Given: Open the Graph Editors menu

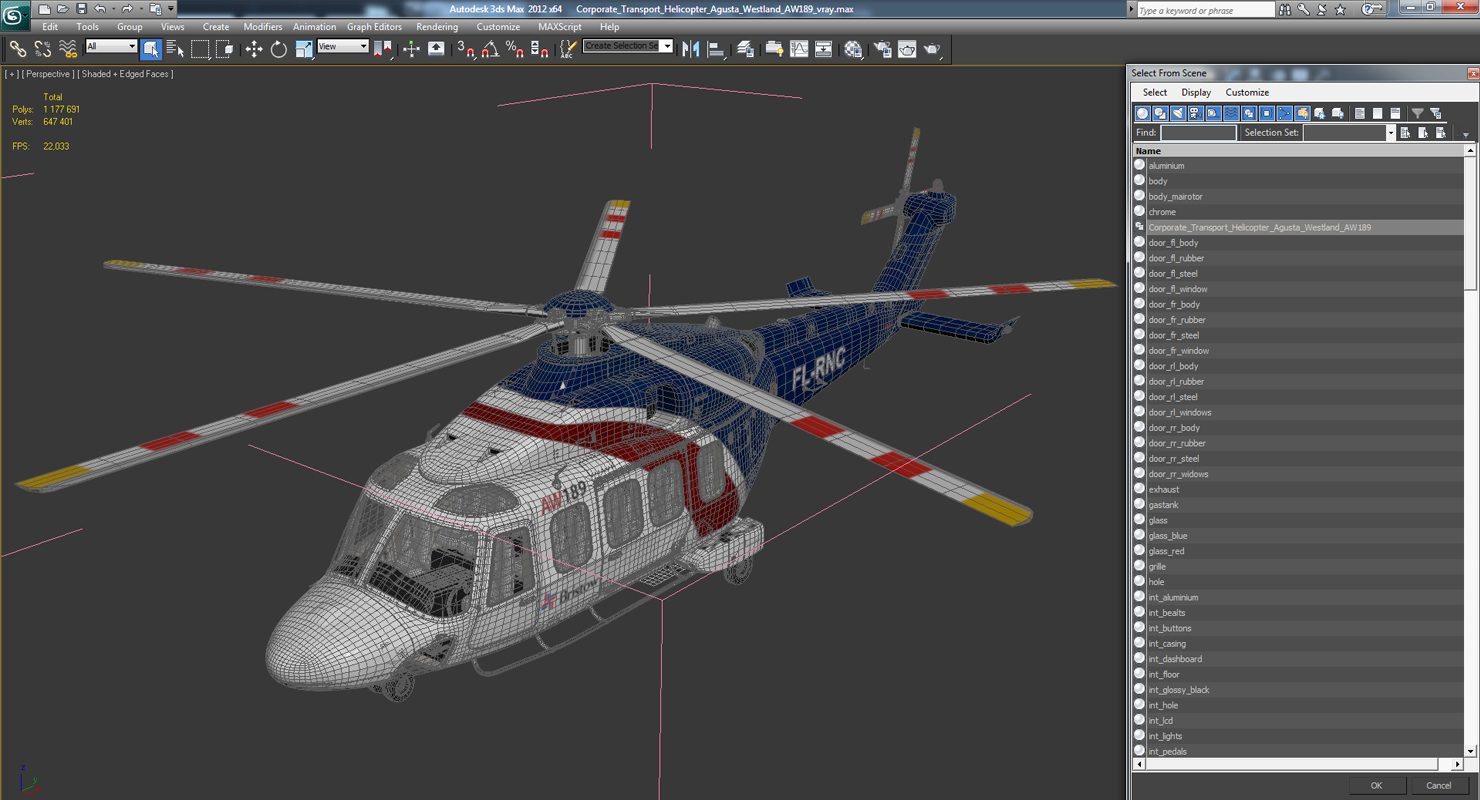Looking at the screenshot, I should pos(374,27).
